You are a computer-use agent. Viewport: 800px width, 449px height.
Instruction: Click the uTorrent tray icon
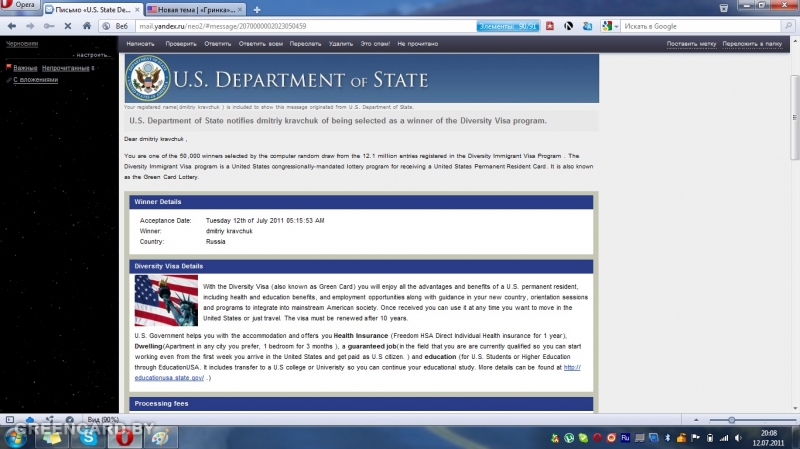click(x=569, y=438)
